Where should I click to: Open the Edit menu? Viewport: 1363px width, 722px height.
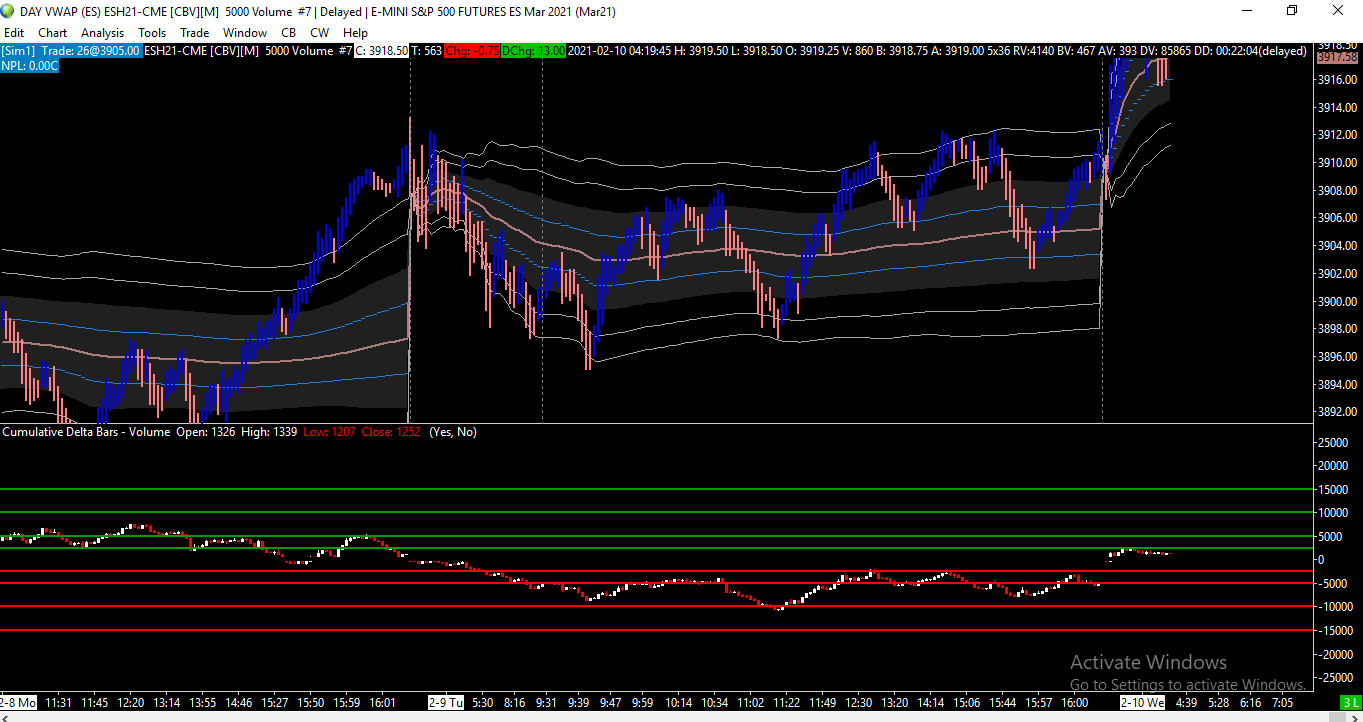pos(14,33)
